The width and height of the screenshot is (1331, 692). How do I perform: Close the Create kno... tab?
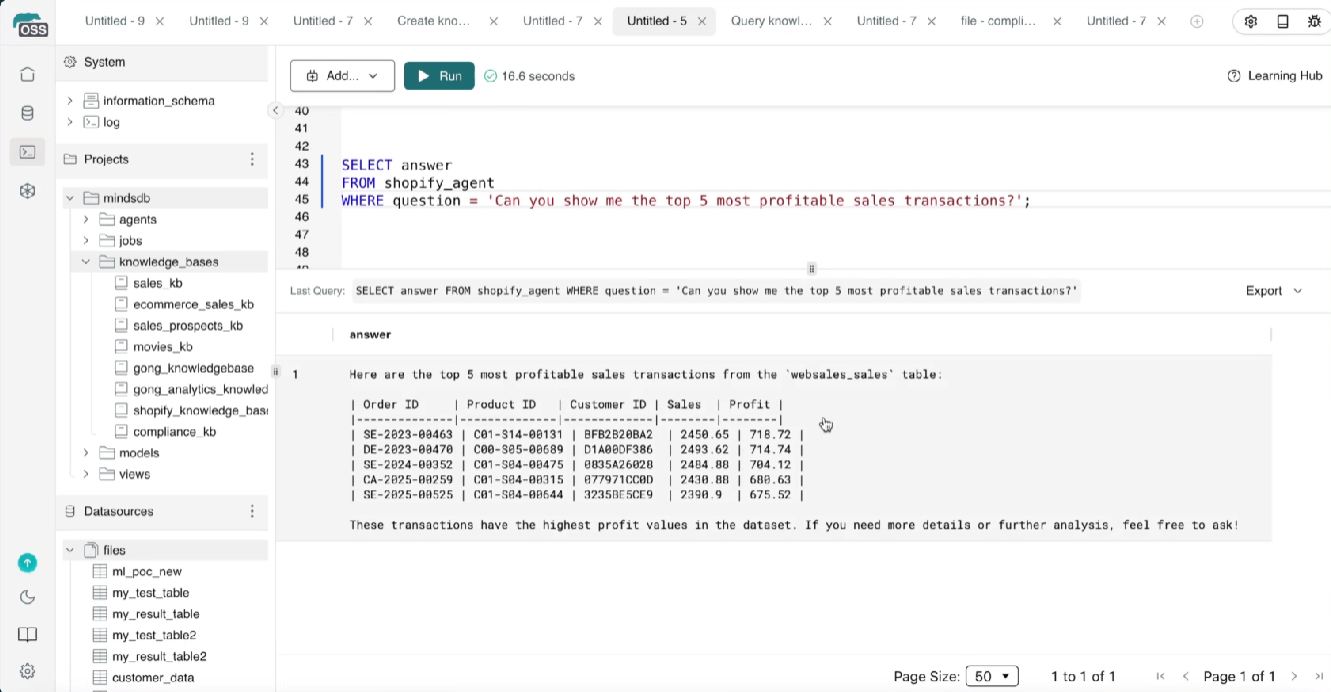tap(493, 21)
